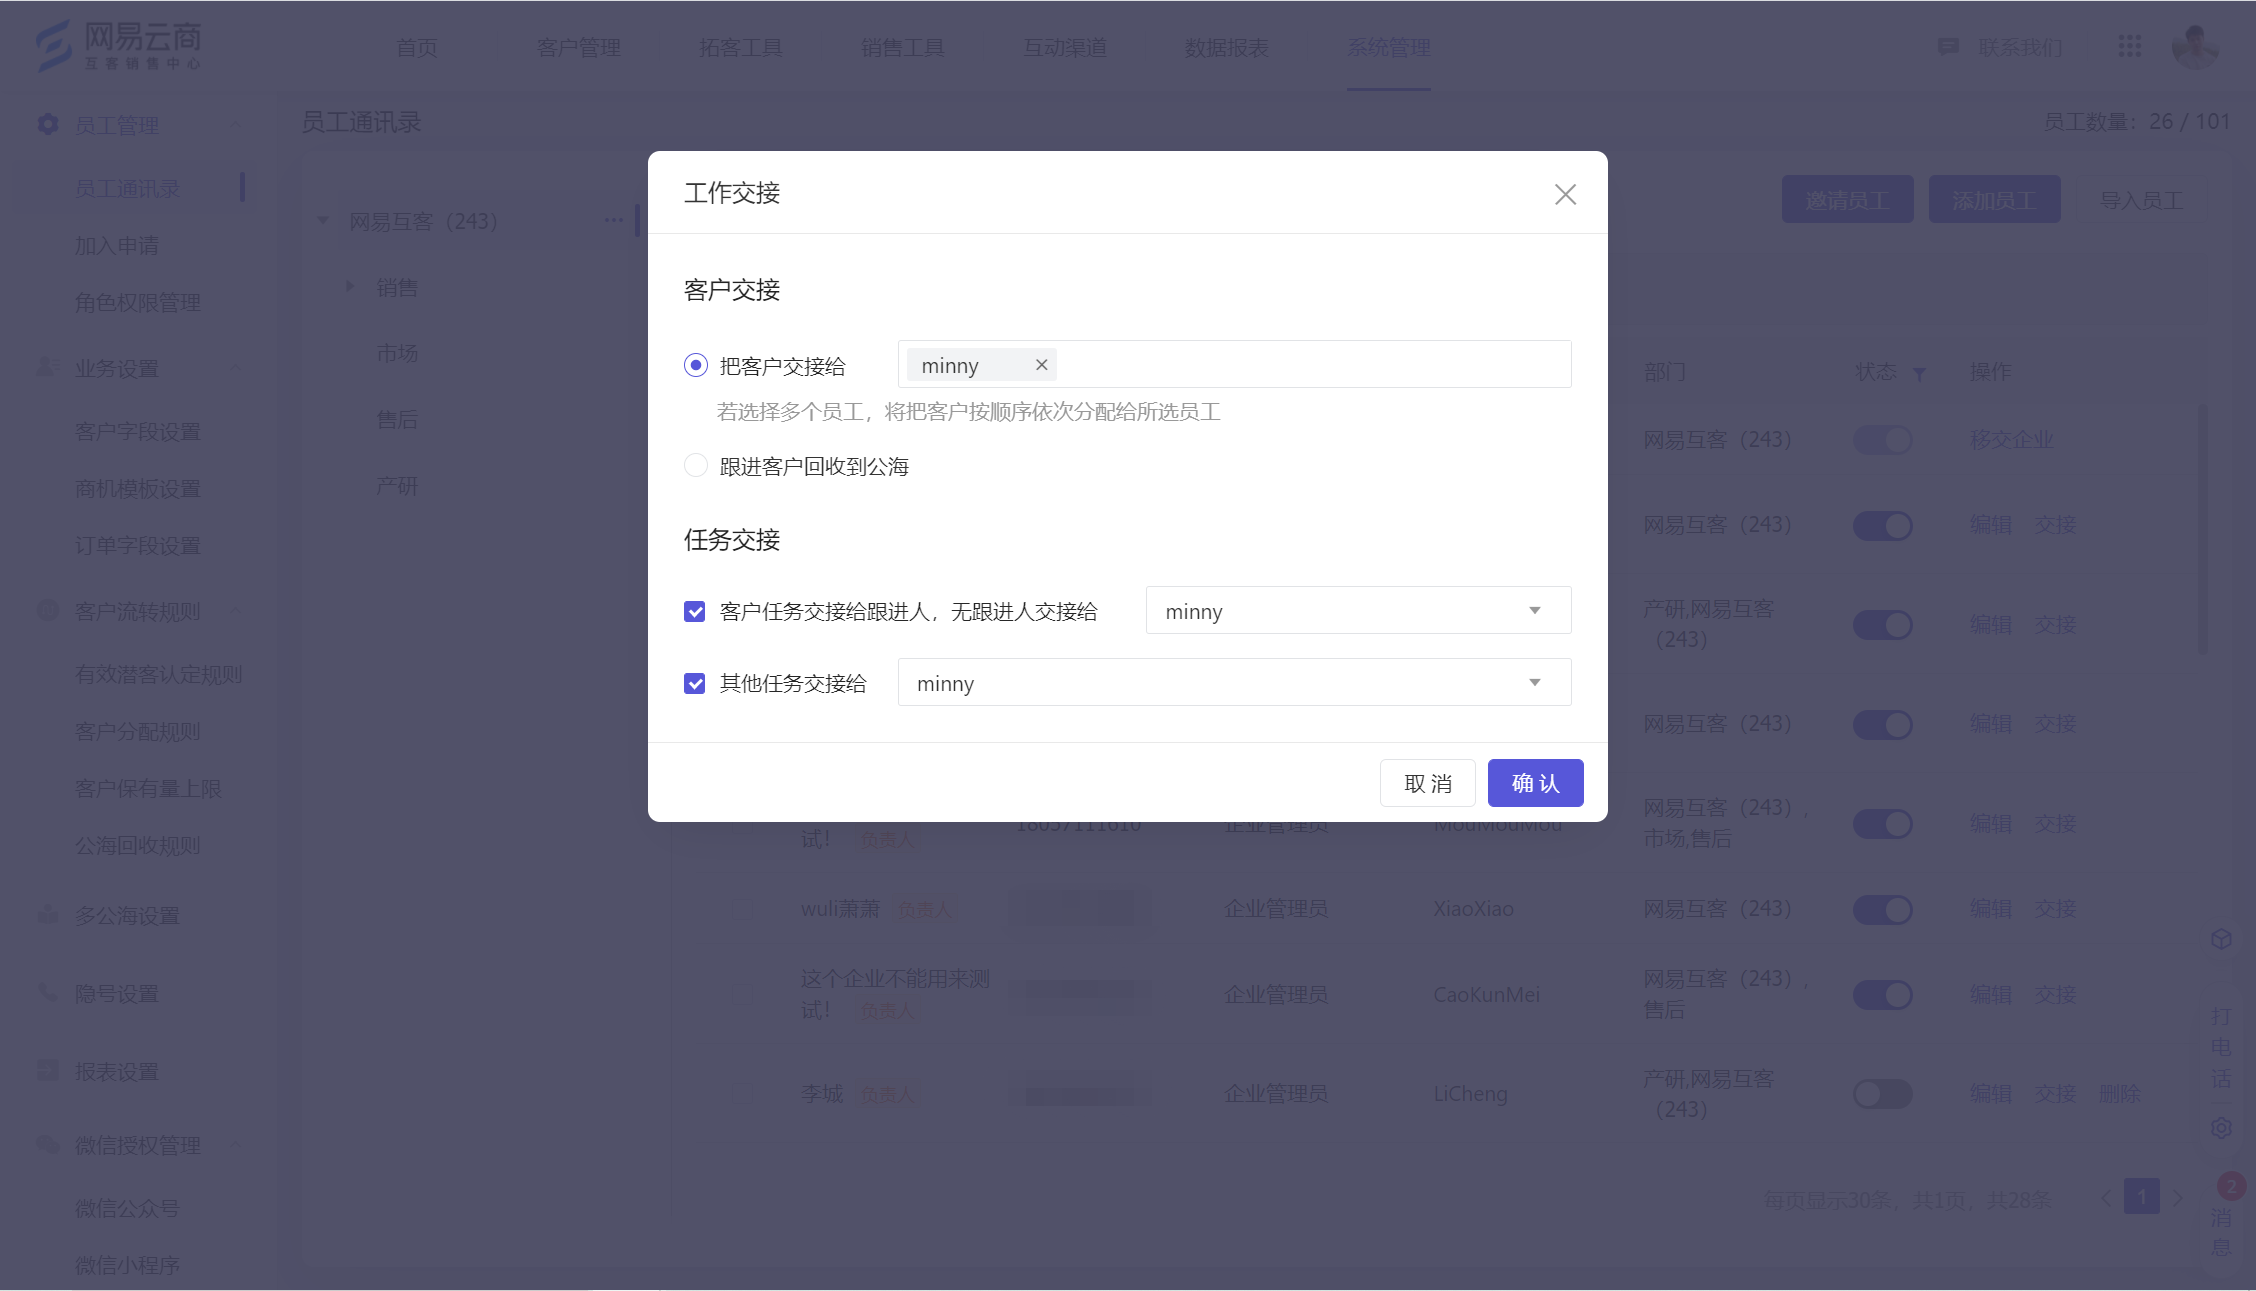The image size is (2256, 1291).
Task: Click the settings gear on right toolbar
Action: click(x=2221, y=1127)
